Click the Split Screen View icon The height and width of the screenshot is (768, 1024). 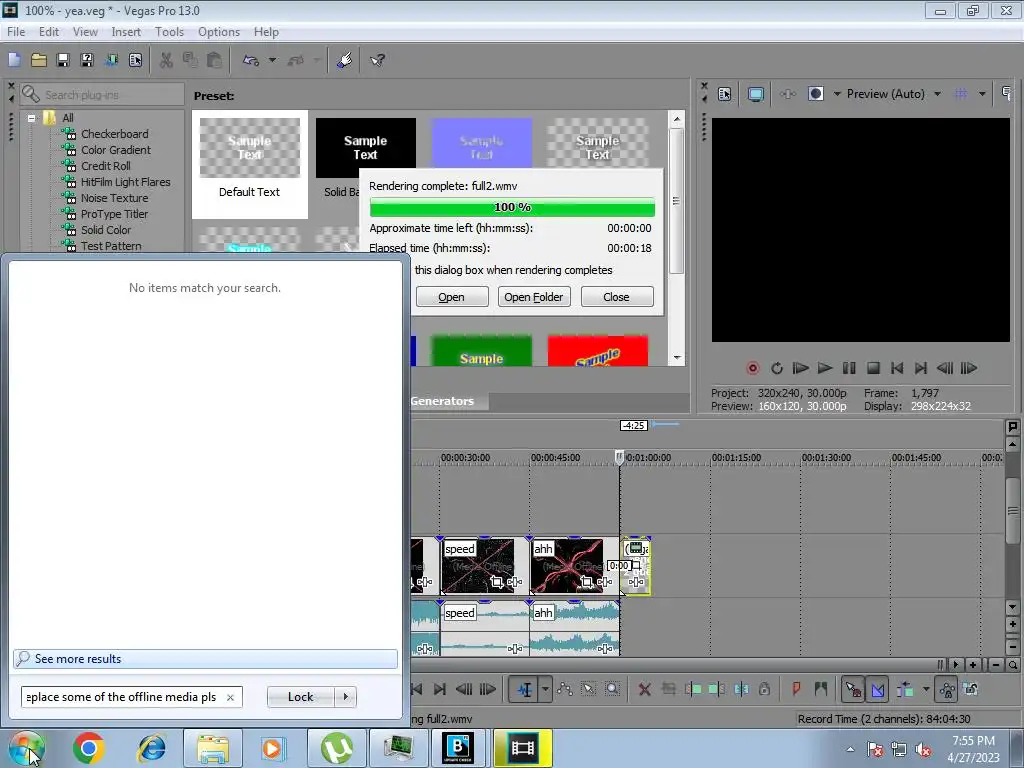click(x=816, y=94)
